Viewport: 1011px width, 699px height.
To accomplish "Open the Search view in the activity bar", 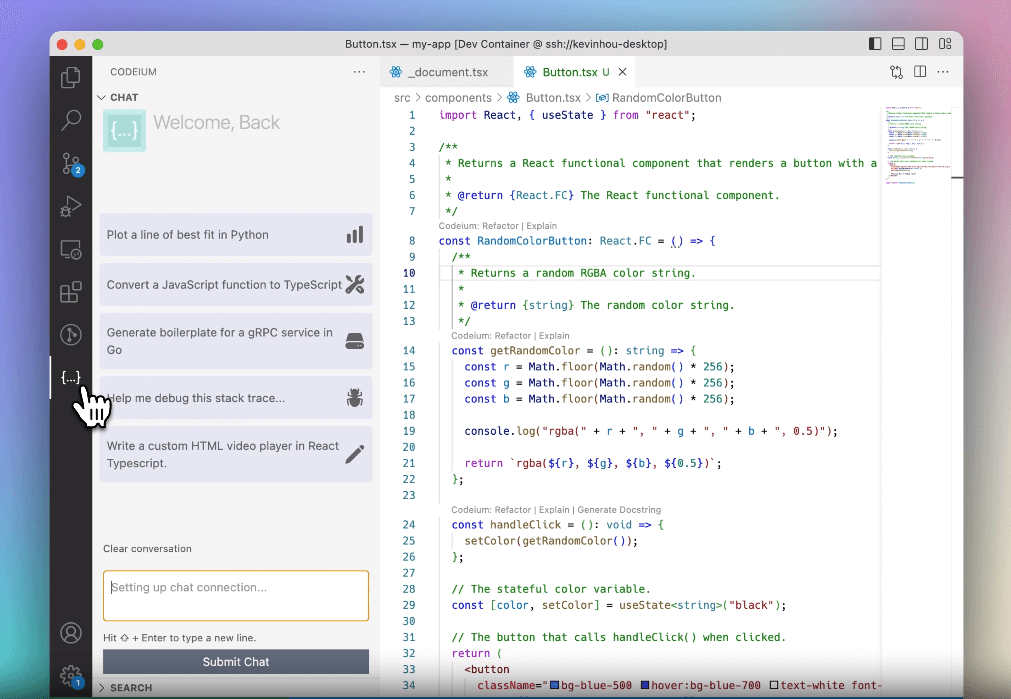I will click(x=71, y=120).
